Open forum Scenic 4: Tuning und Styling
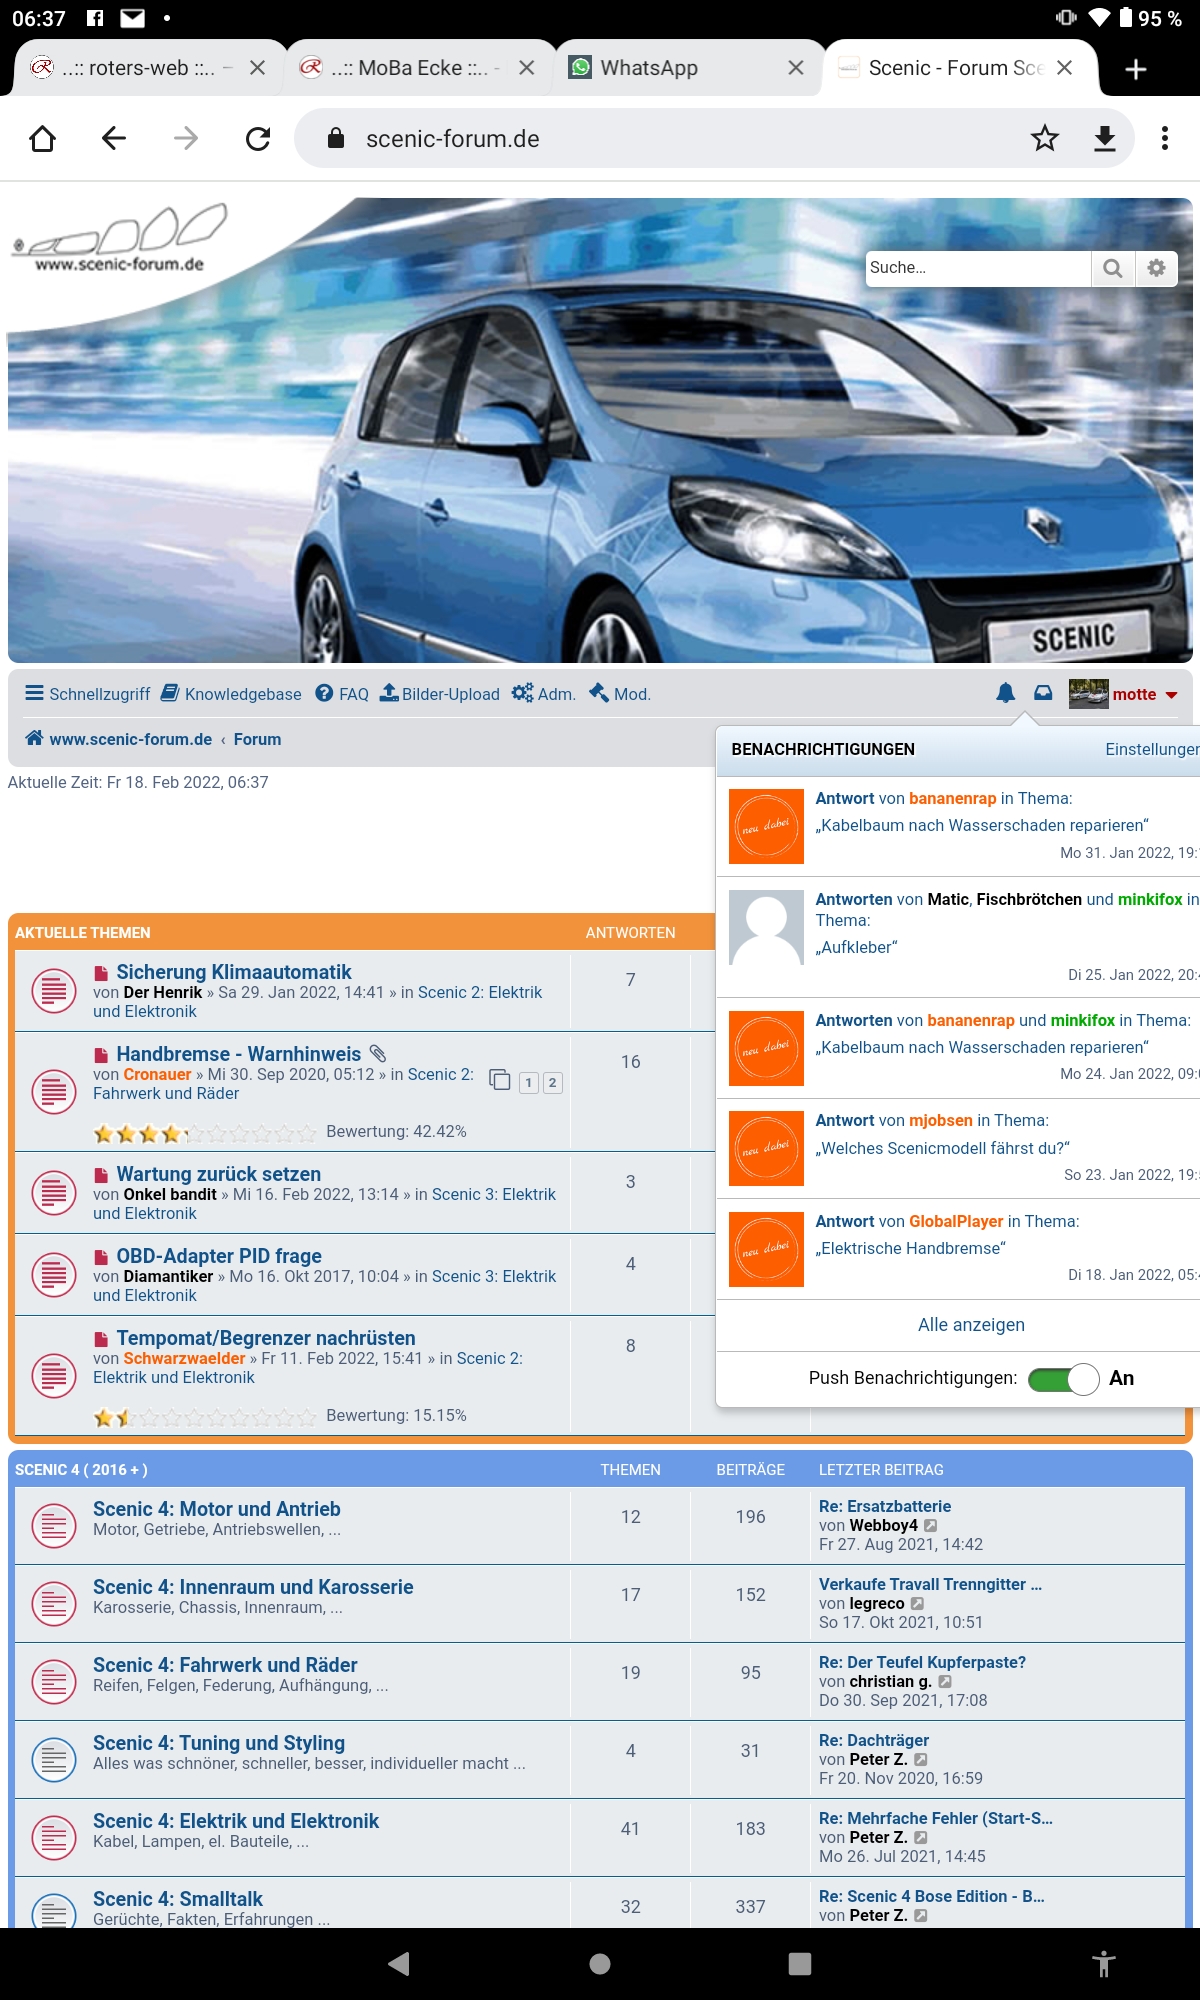Image resolution: width=1200 pixels, height=2000 pixels. pos(219,1743)
